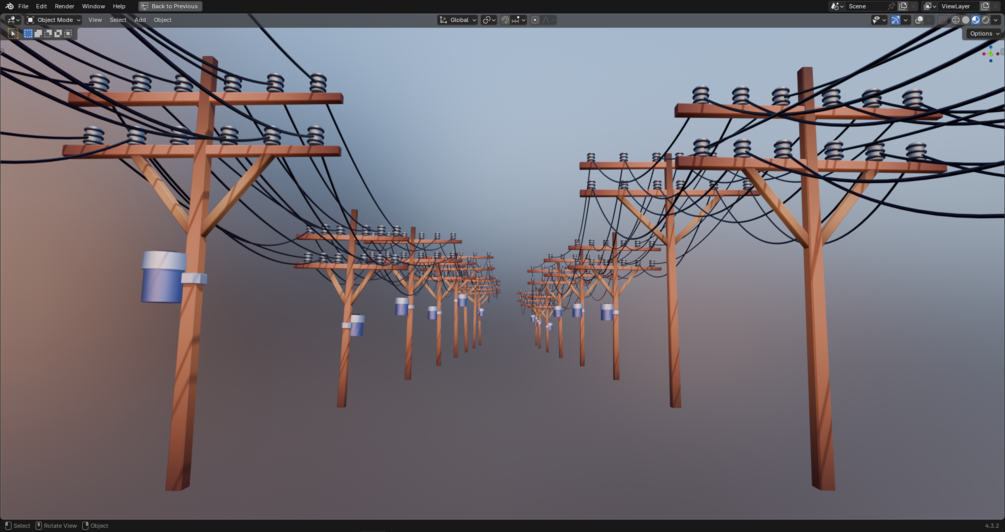Choose the Invert Selection mode icon
The image size is (1005, 532).
(58, 33)
